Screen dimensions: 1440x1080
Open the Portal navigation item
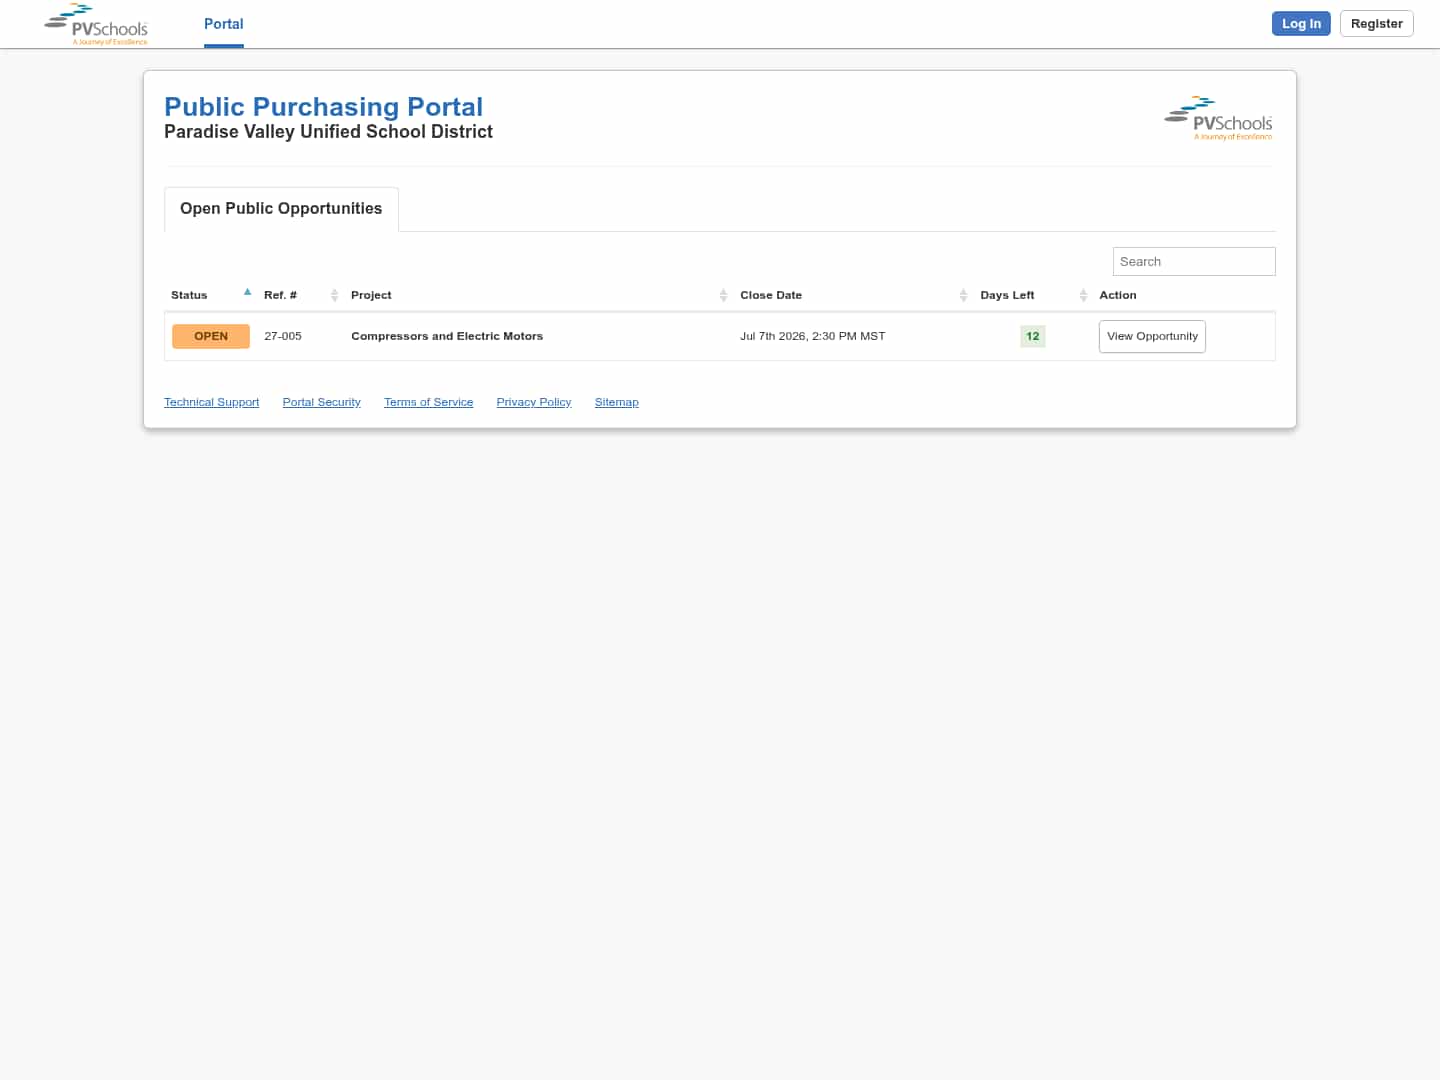pyautogui.click(x=224, y=24)
